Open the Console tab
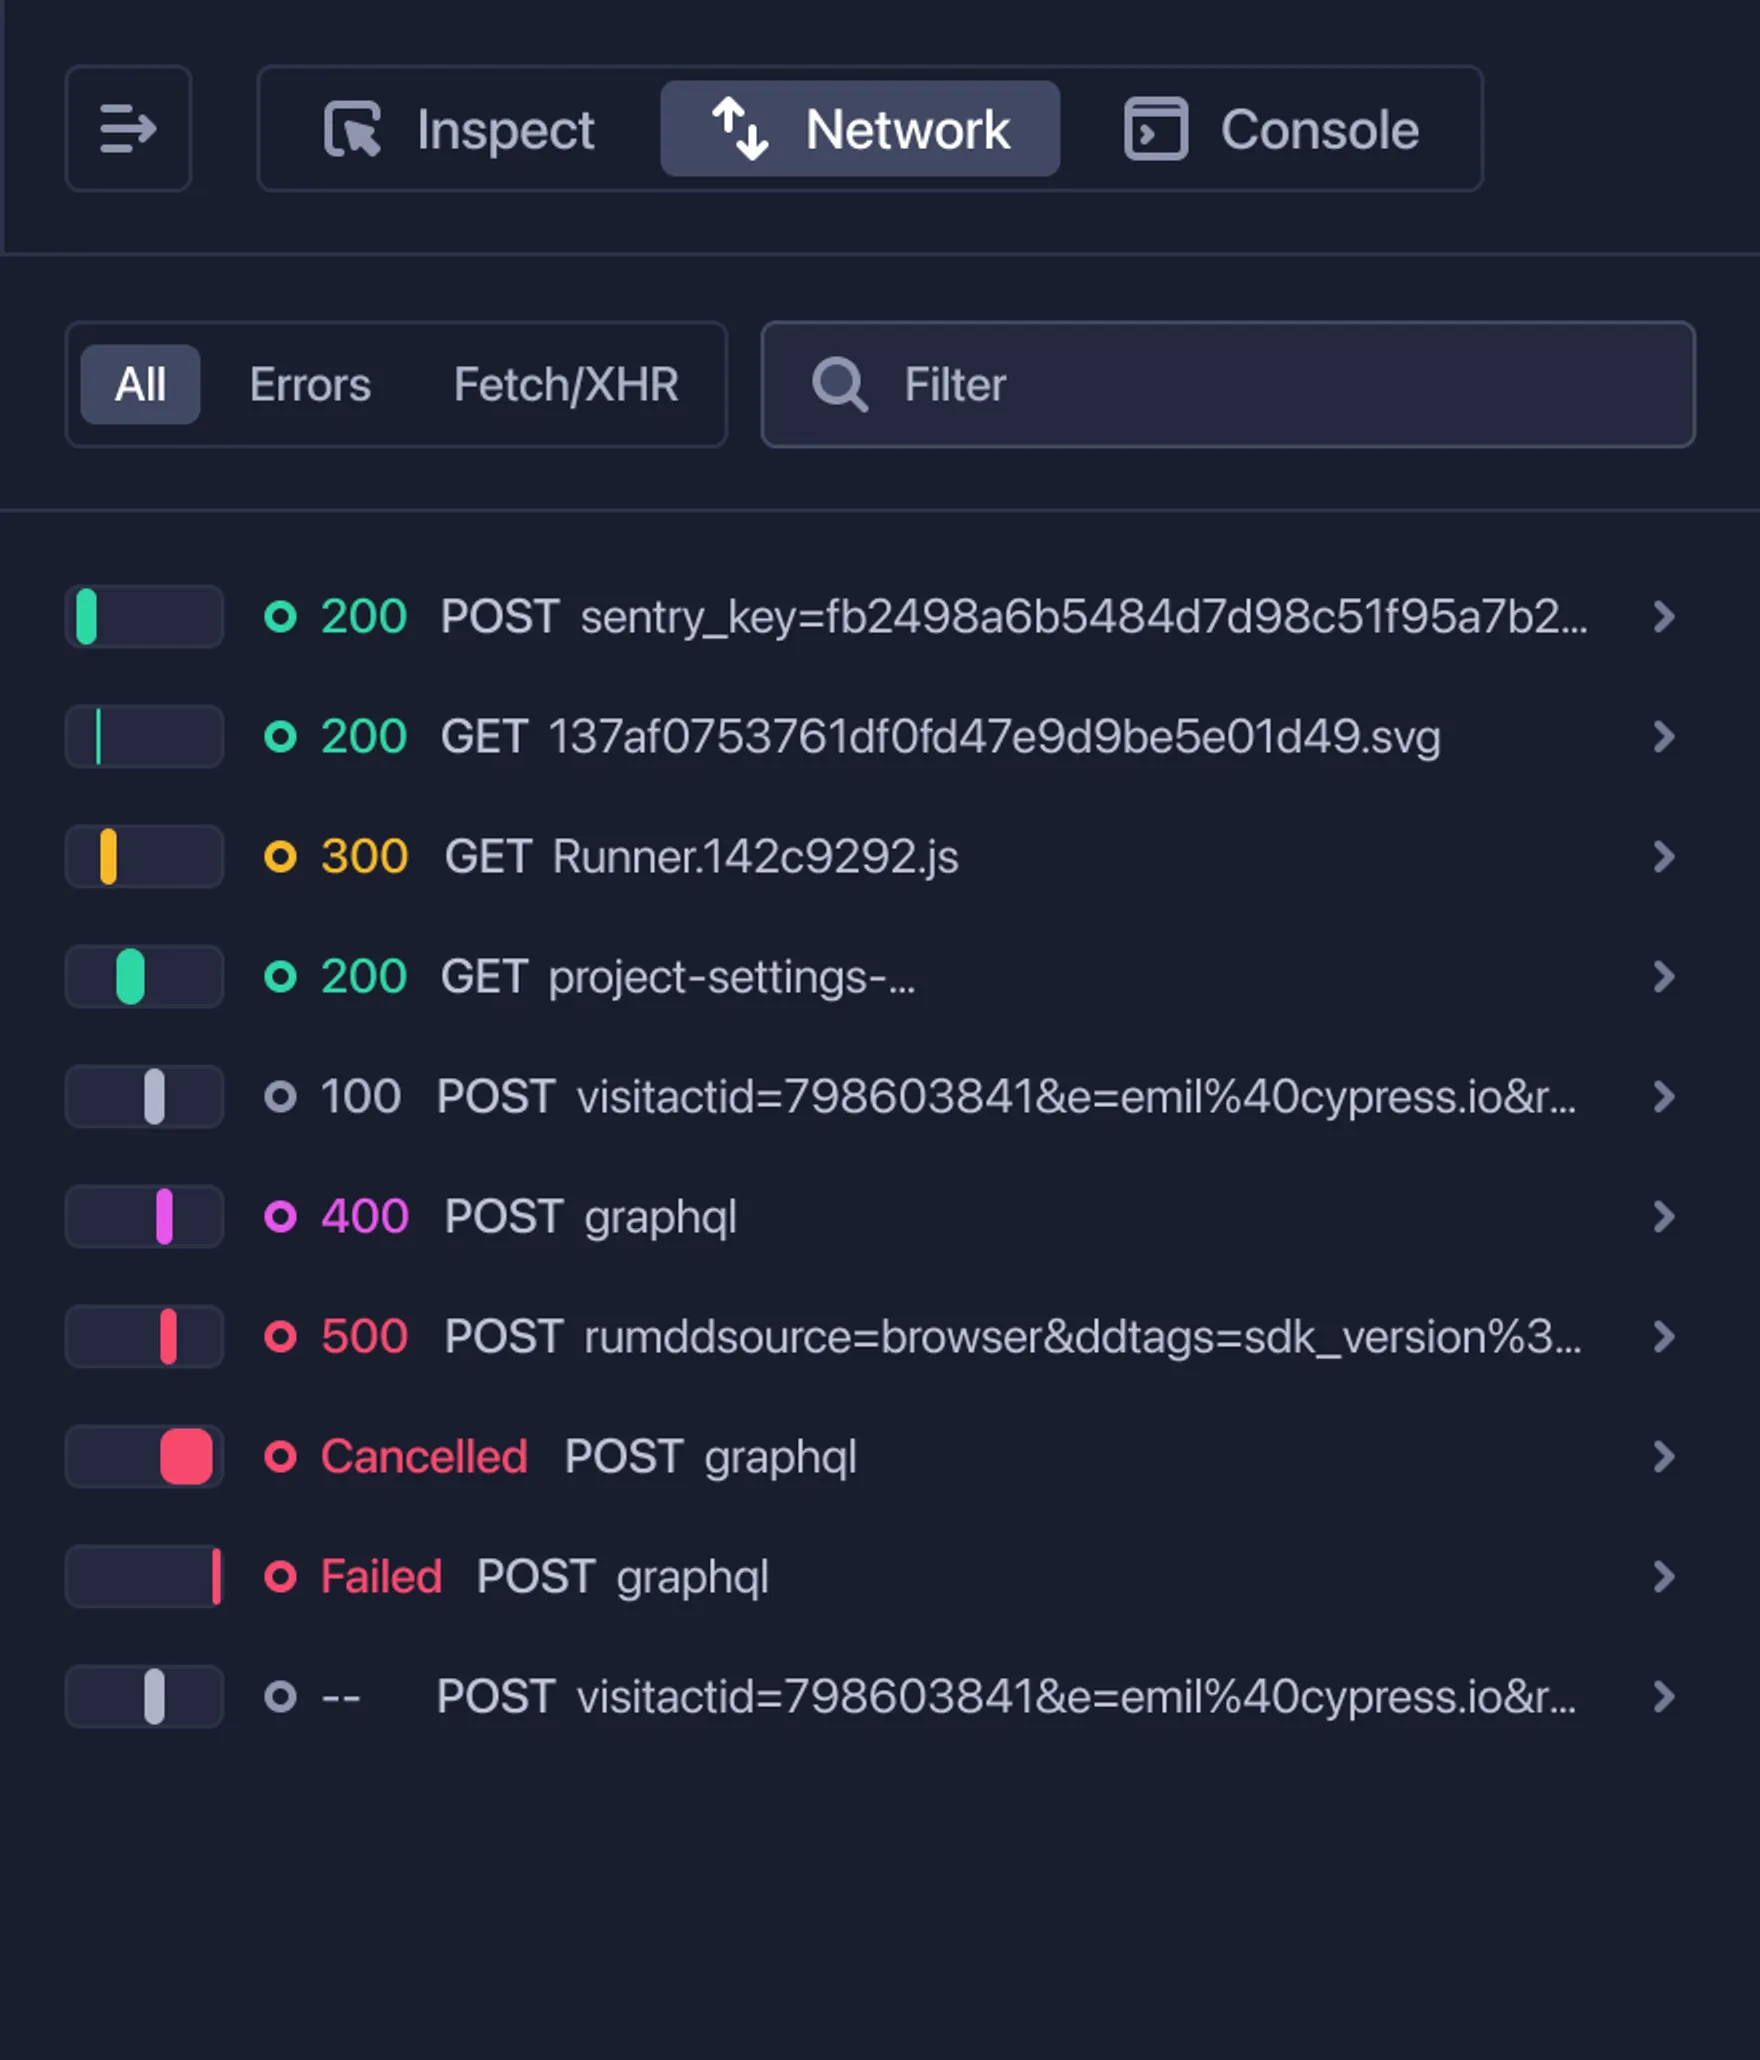1760x2060 pixels. pos(1272,130)
